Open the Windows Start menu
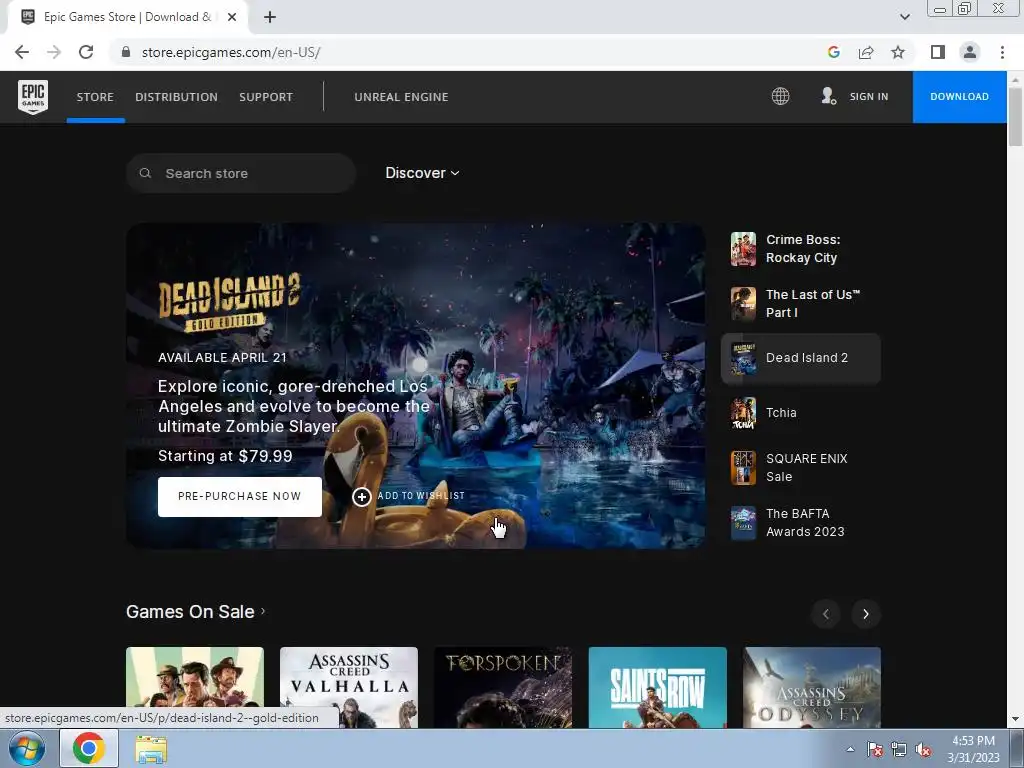This screenshot has width=1024, height=768. pyautogui.click(x=27, y=748)
